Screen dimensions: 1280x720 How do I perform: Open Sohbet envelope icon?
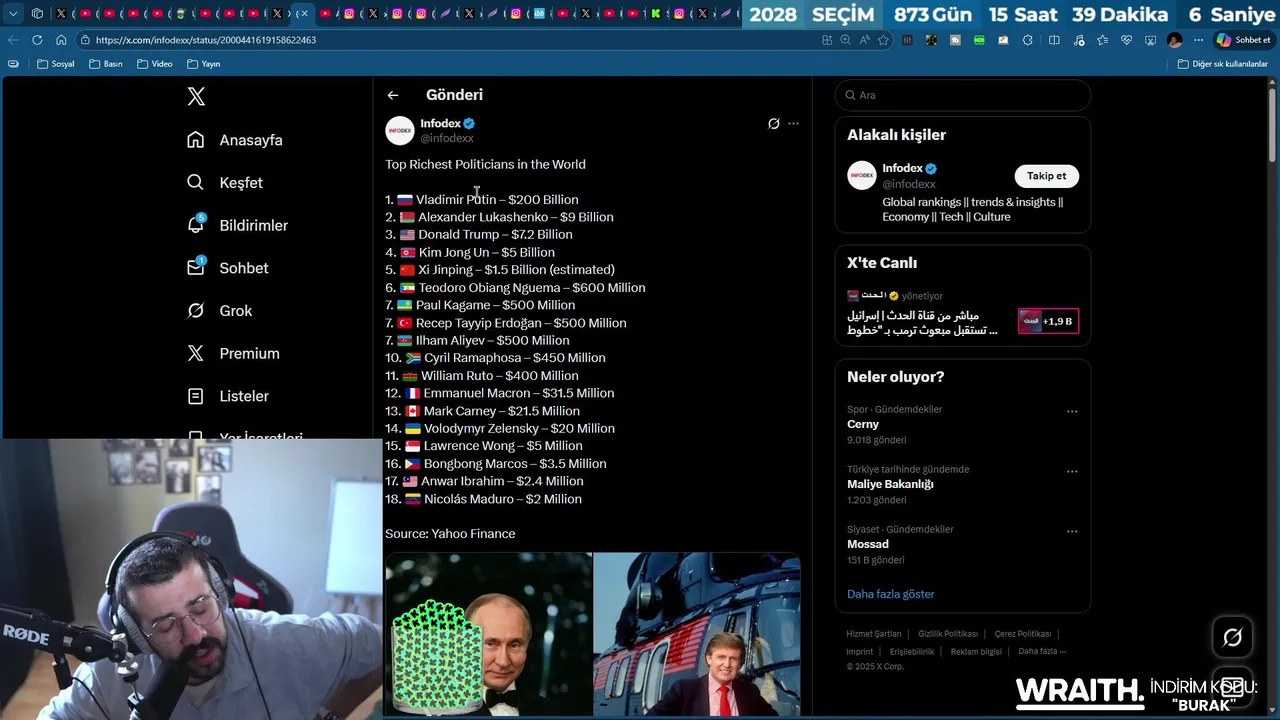[196, 267]
